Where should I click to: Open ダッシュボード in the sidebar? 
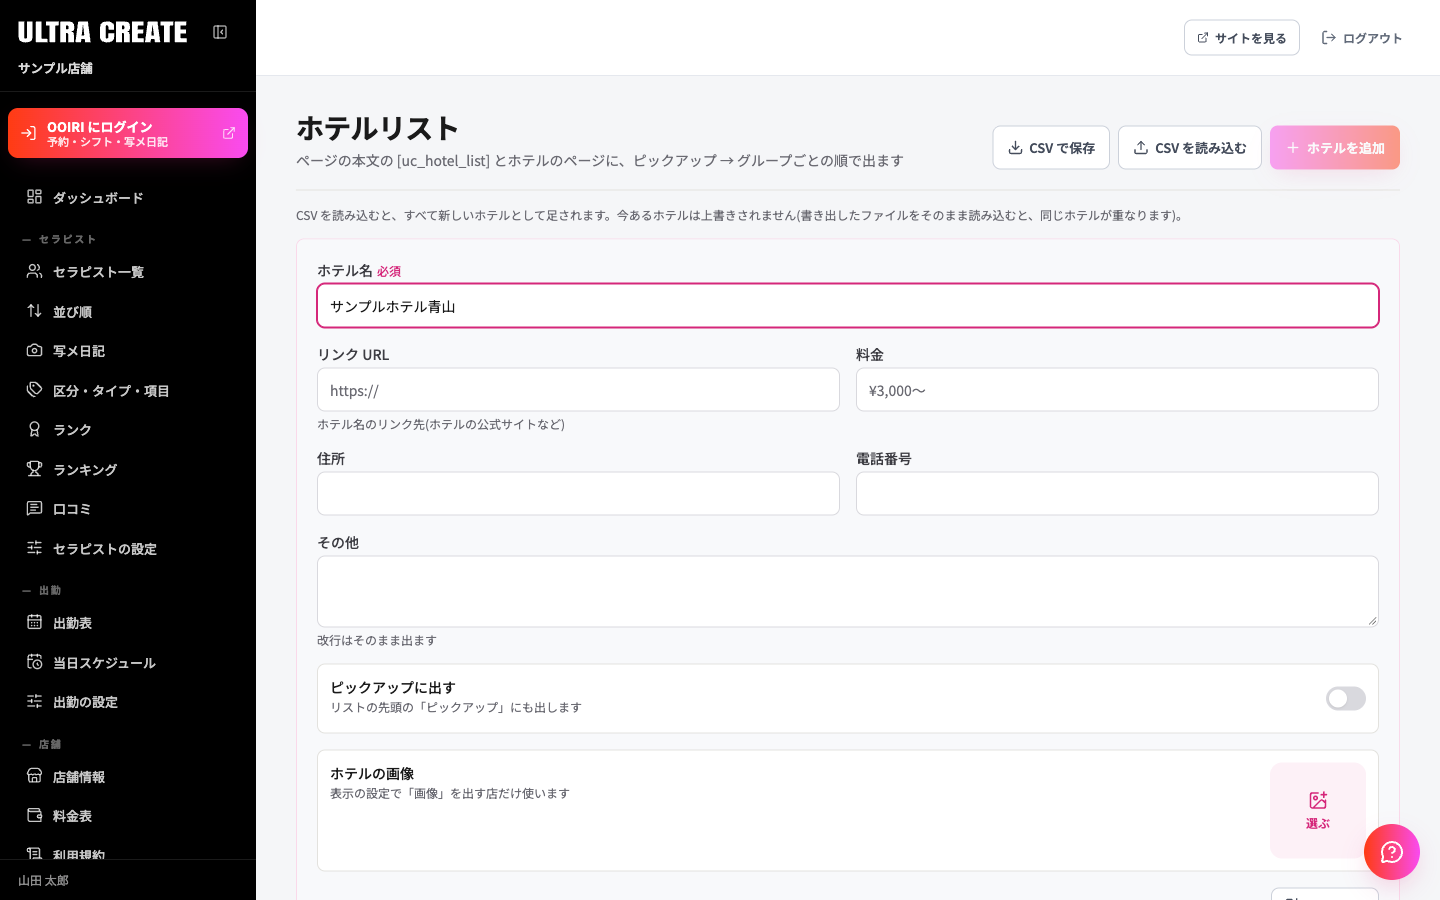click(x=128, y=198)
